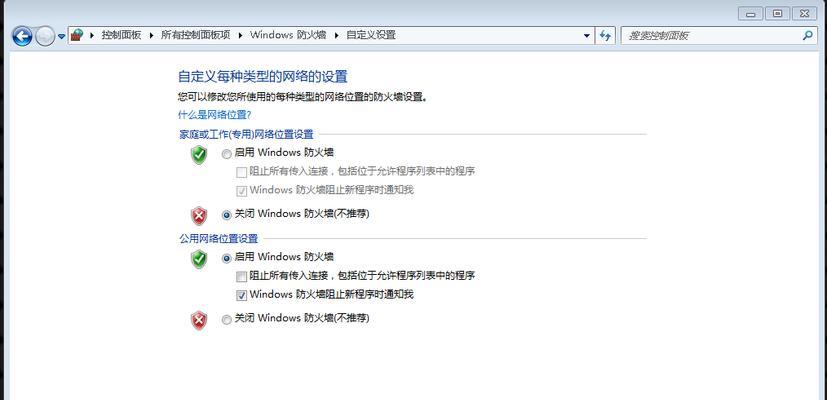Click the refresh button beside address bar

coord(605,36)
